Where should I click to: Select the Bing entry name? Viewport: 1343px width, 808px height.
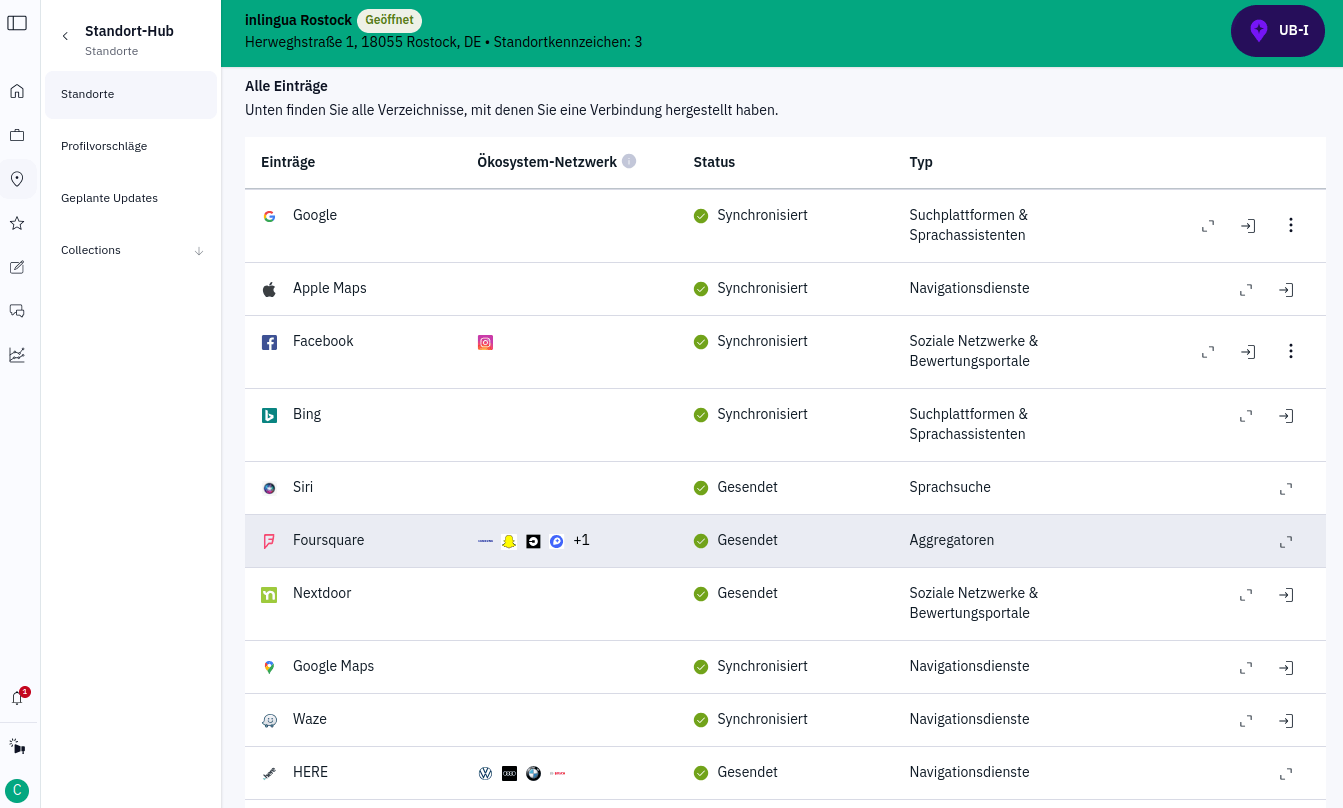coord(307,414)
